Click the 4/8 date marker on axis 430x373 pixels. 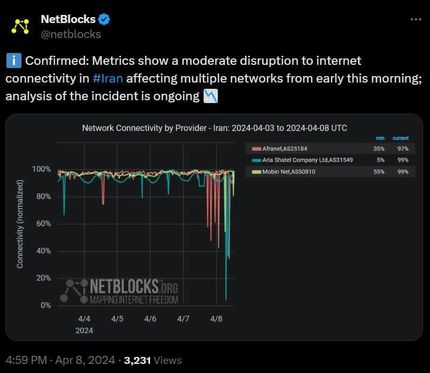pos(216,319)
